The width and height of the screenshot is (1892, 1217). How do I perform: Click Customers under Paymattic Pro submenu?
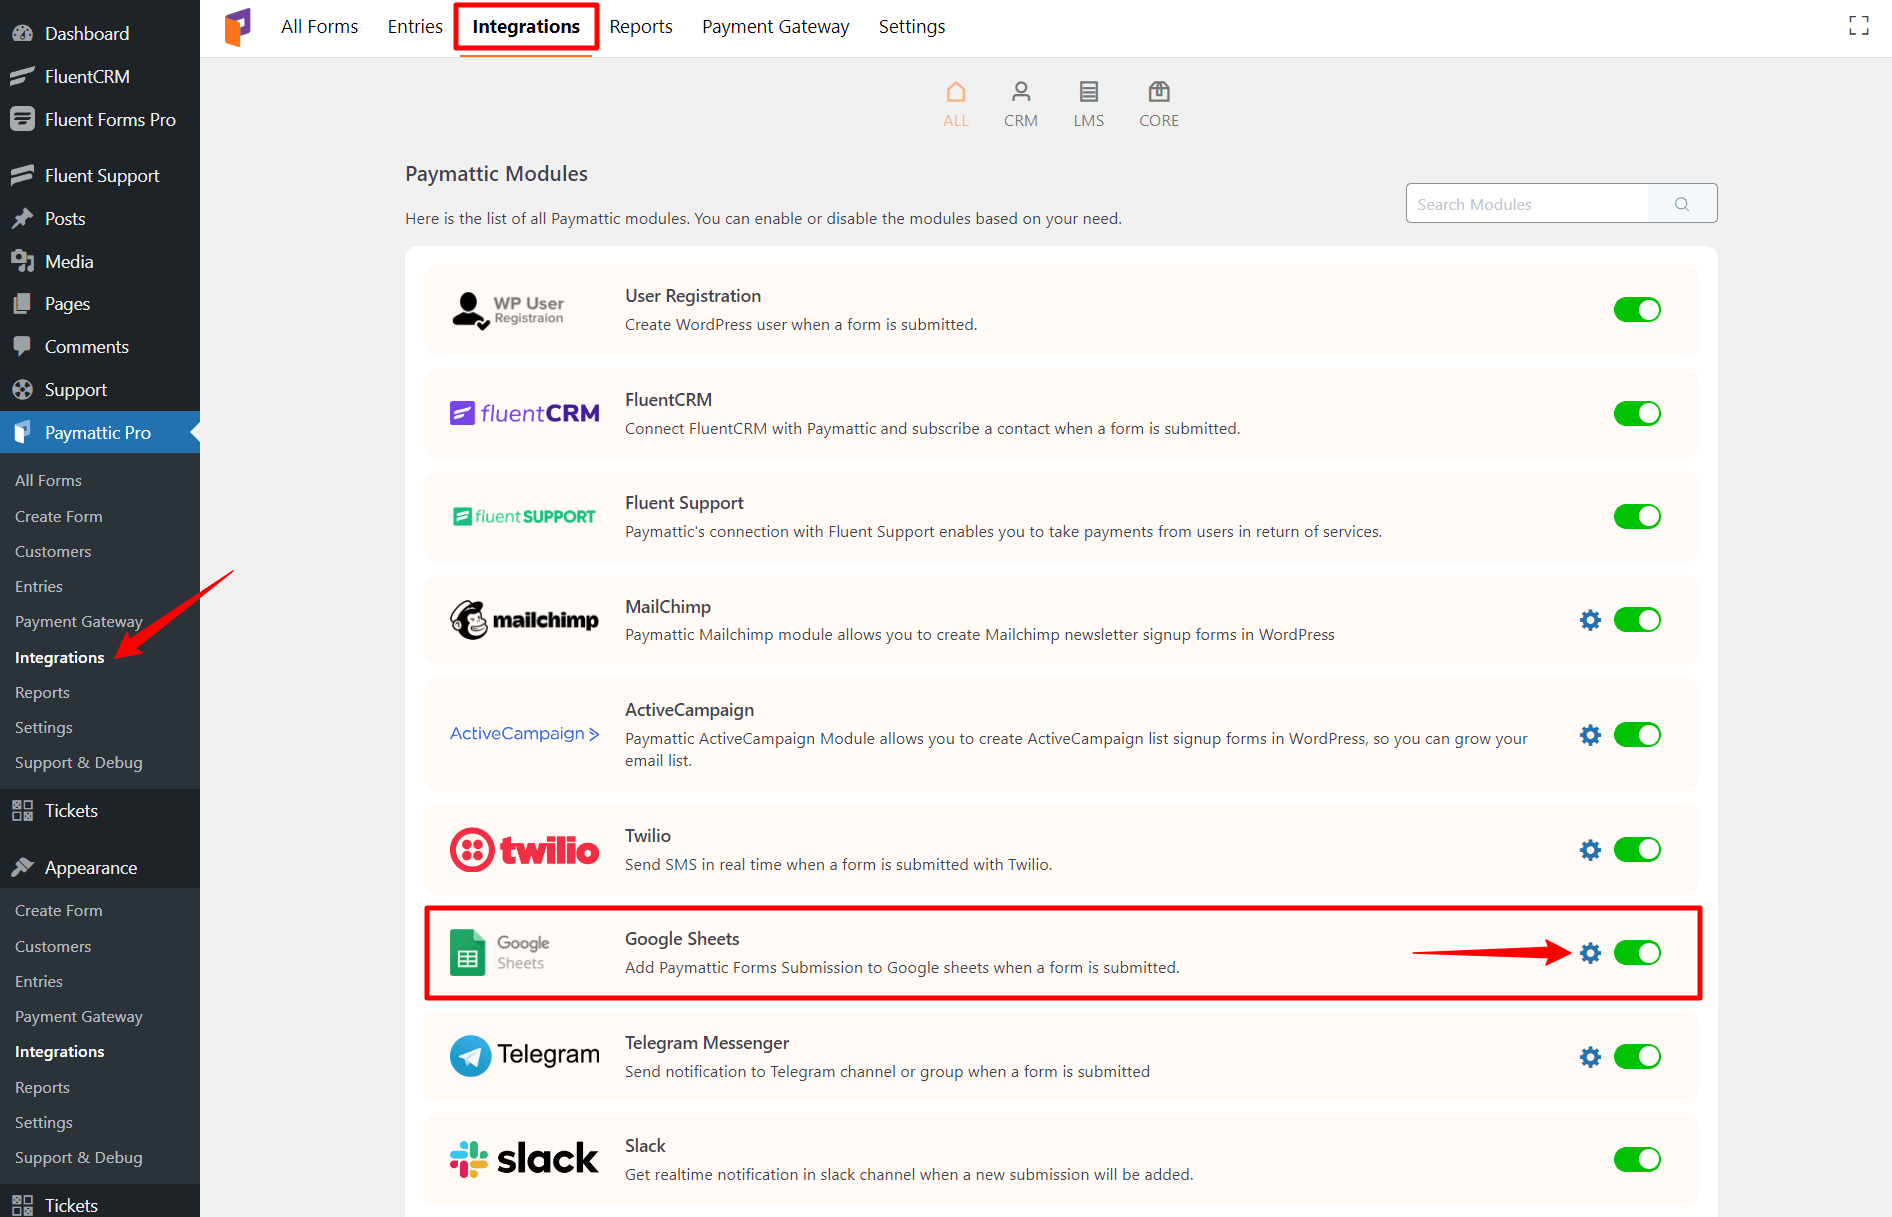tap(53, 551)
